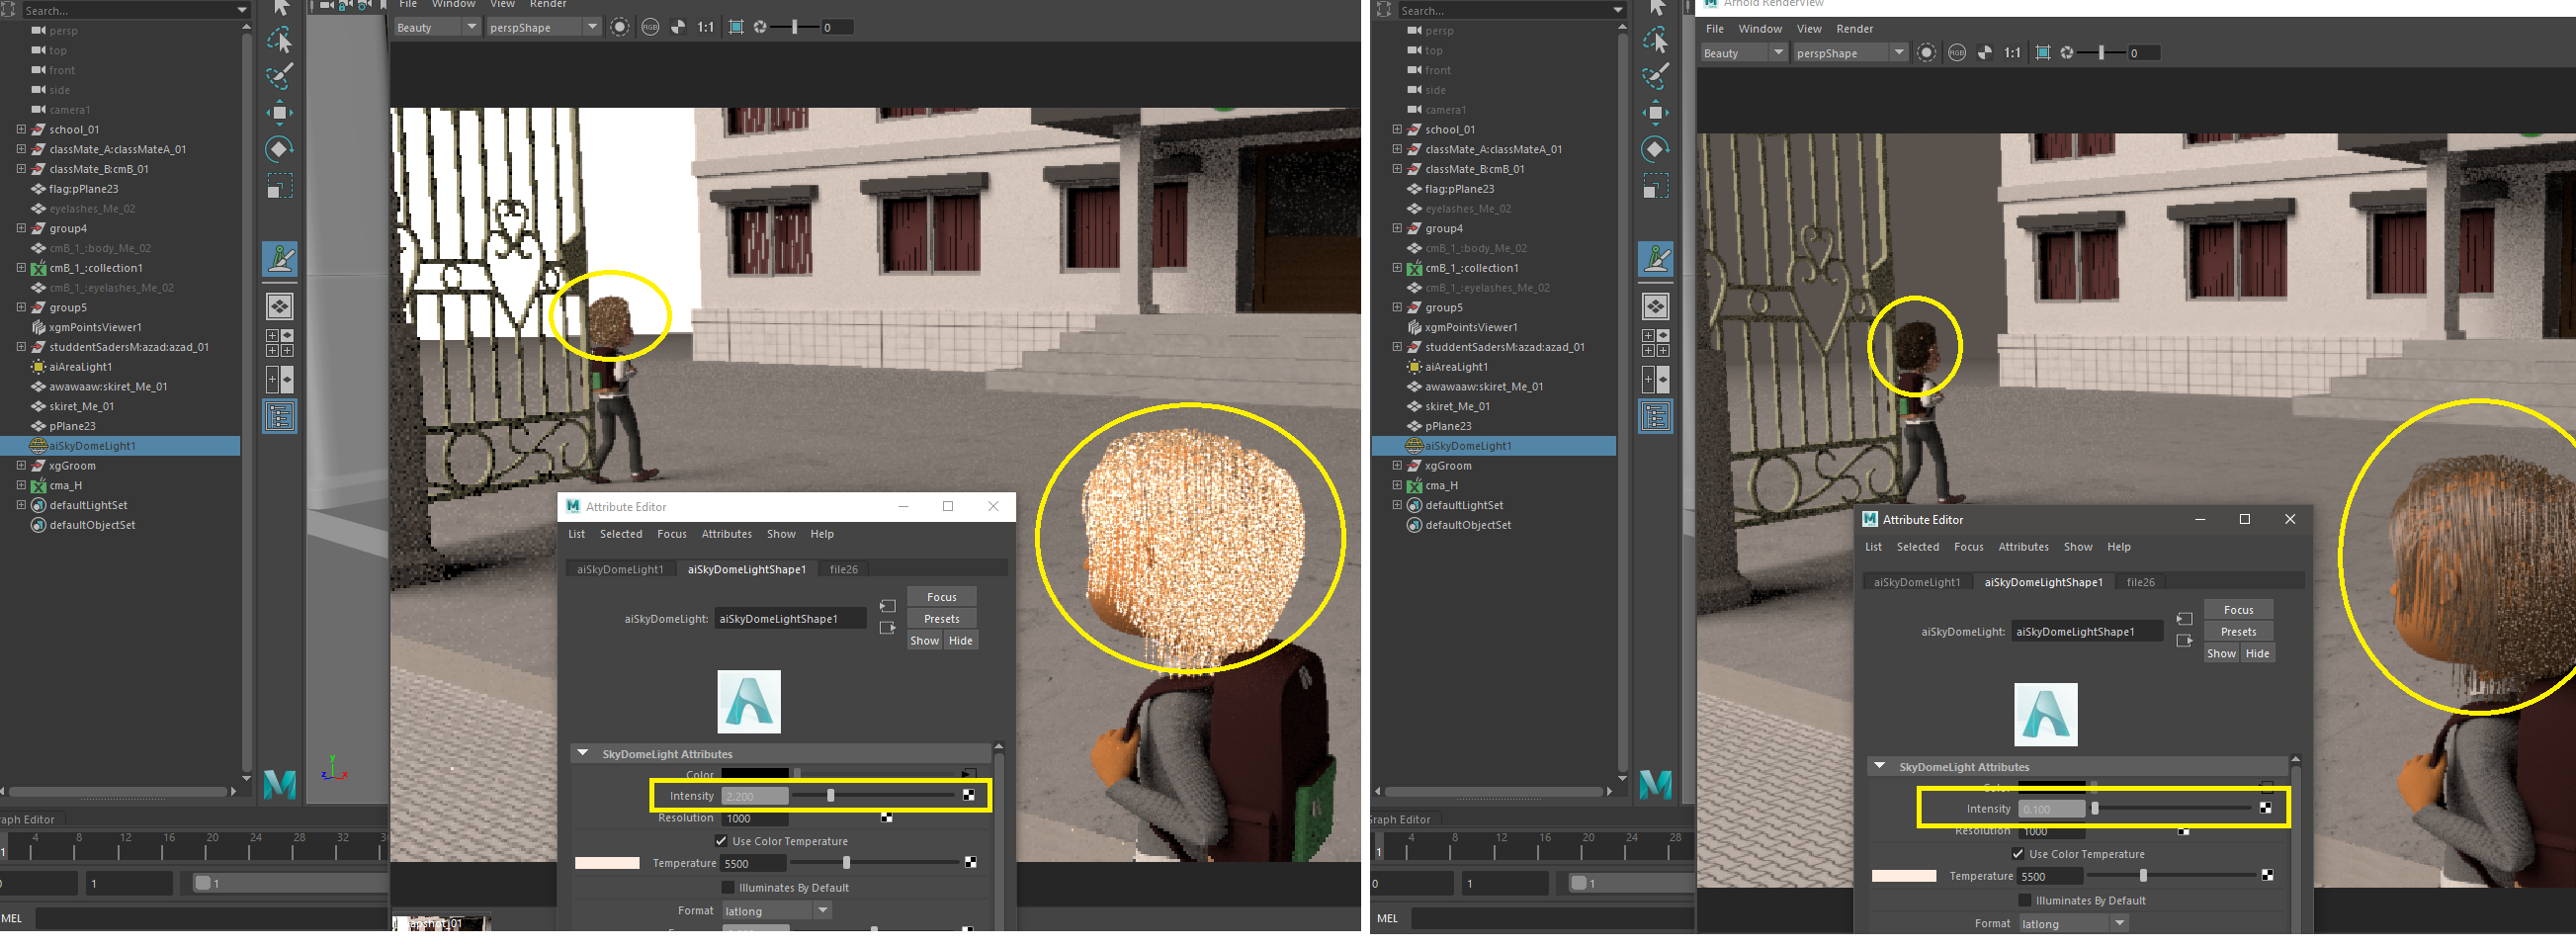Open the Render menu in Arnold RenderView

1855,28
